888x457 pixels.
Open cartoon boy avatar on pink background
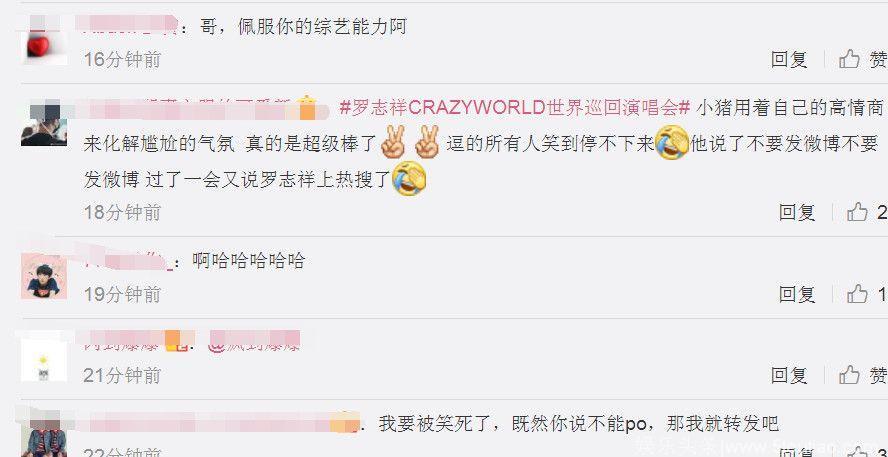click(x=44, y=276)
